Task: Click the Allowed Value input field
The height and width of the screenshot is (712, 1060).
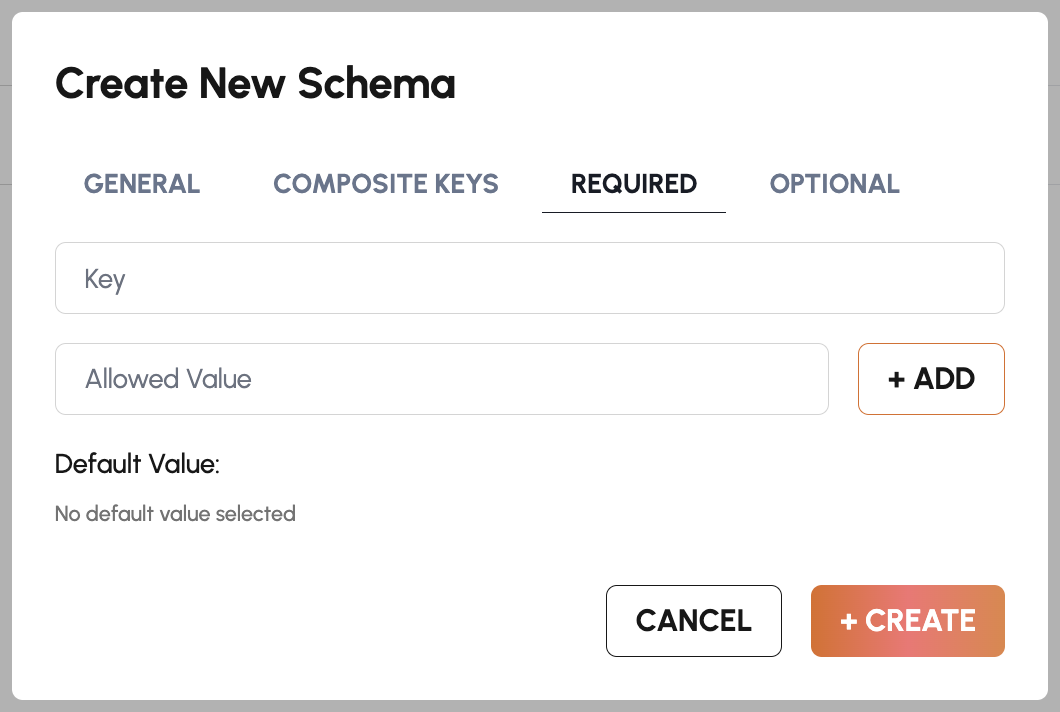Action: pos(442,378)
